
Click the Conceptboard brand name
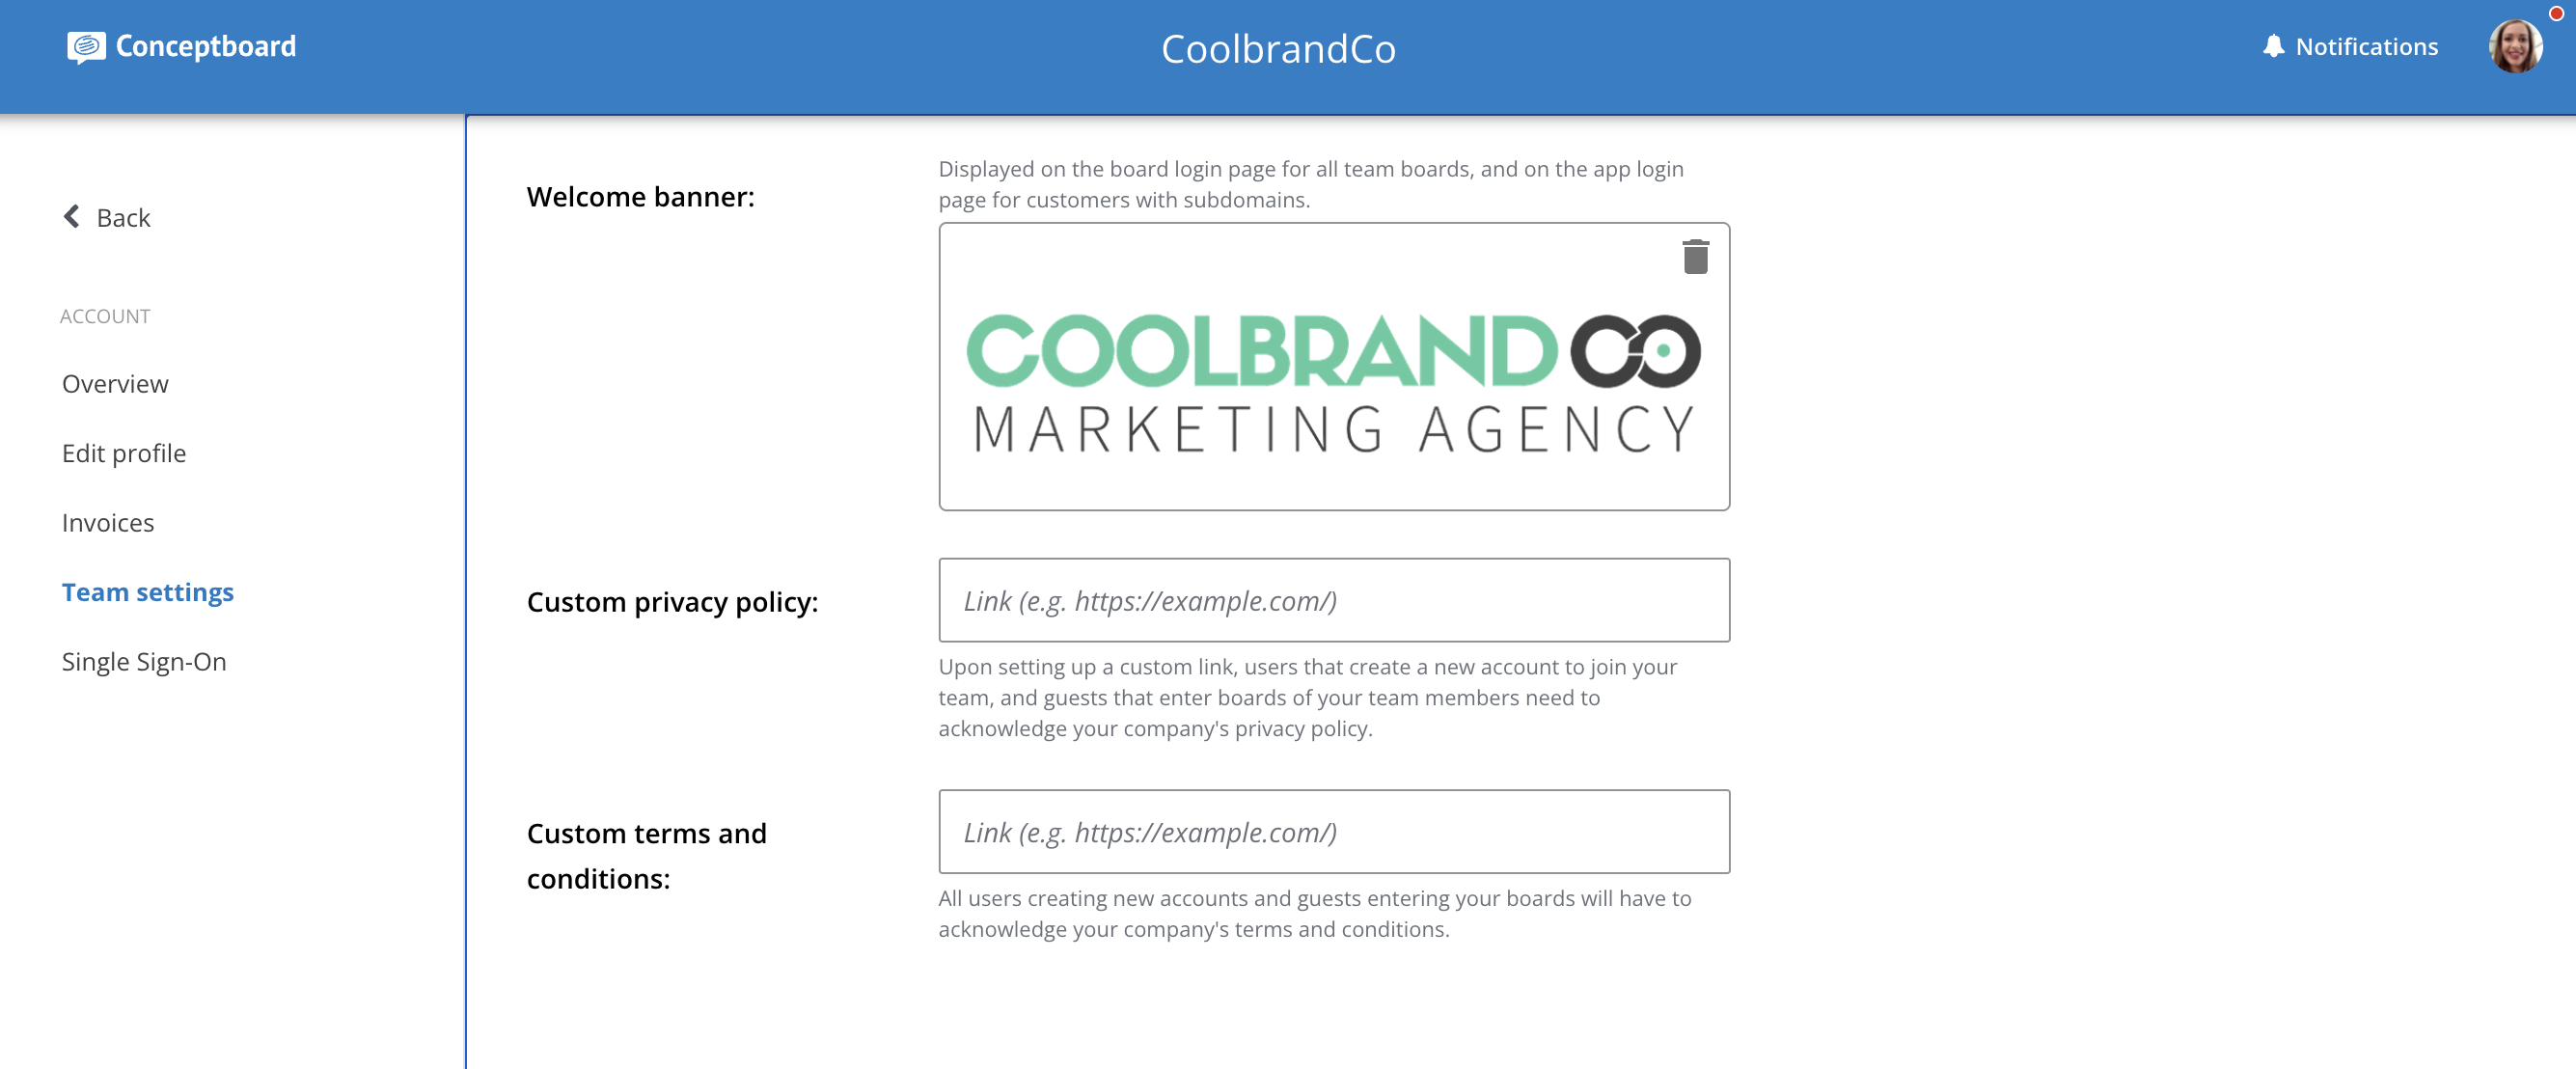[x=206, y=46]
